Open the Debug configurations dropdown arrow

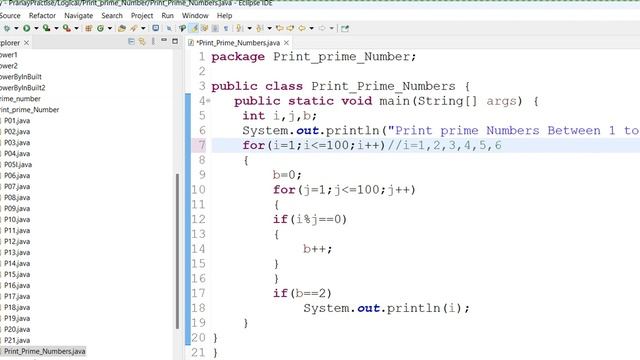click(16, 28)
